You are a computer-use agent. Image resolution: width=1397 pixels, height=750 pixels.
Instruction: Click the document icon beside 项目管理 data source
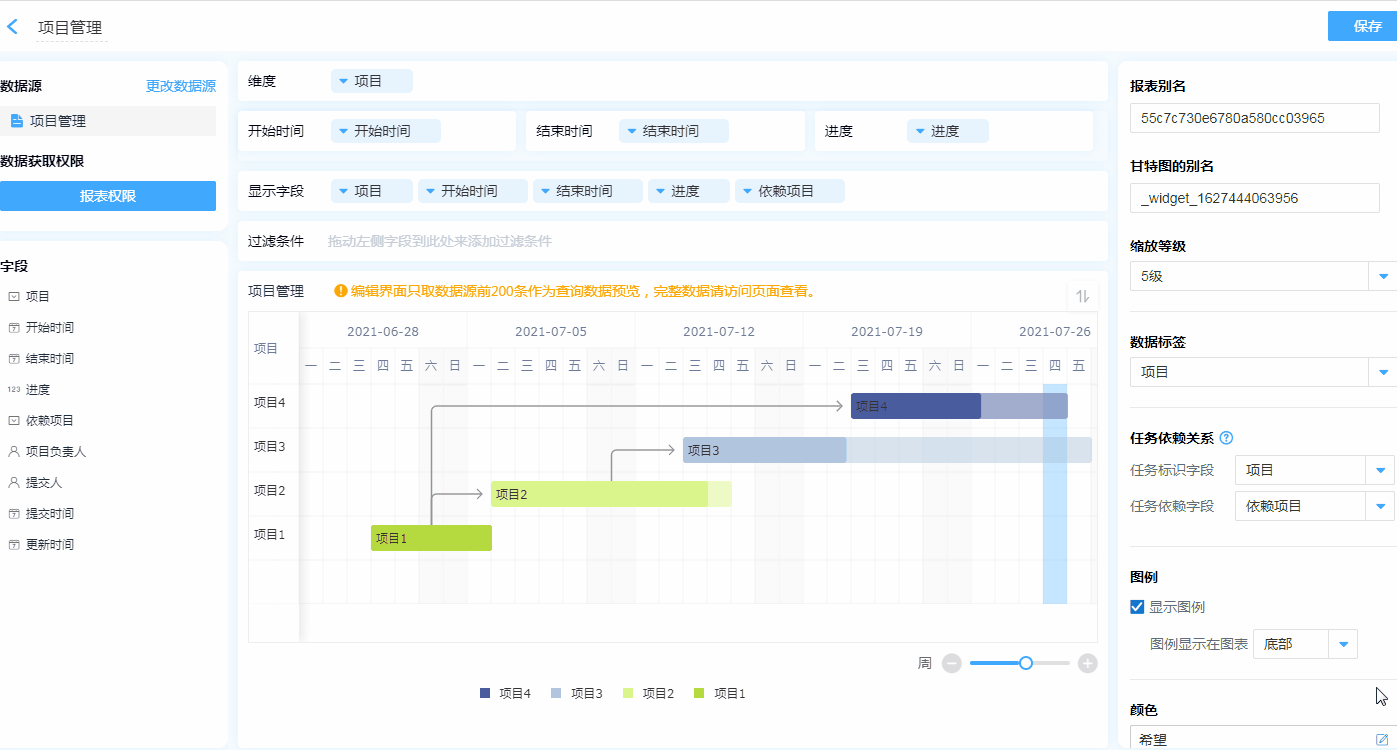(16, 121)
